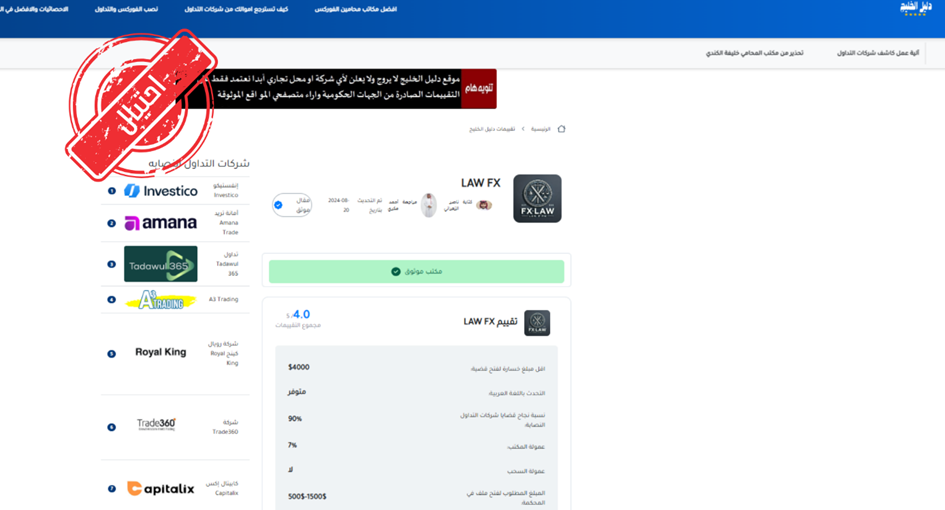Click number badge beside Trade360
The image size is (945, 510).
[x=111, y=427]
